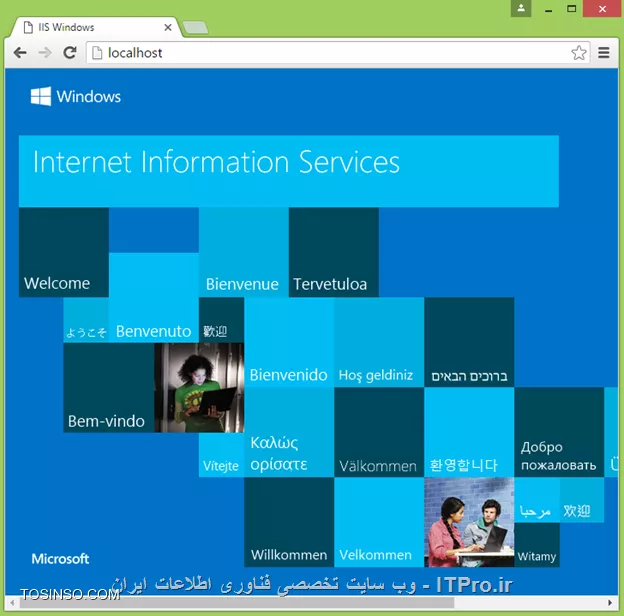Click the Willkommen tile

pyautogui.click(x=289, y=522)
